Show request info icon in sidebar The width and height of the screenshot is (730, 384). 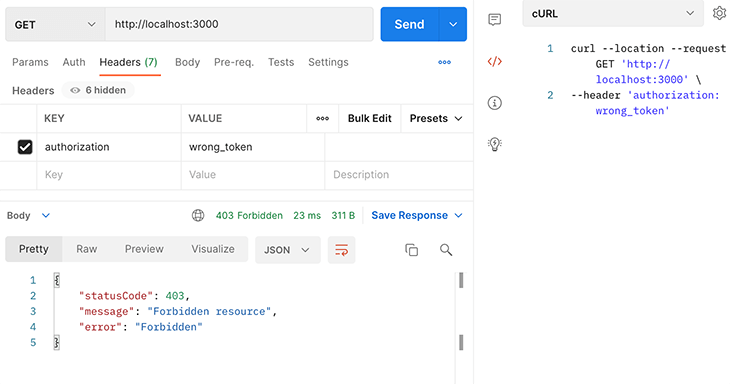pyautogui.click(x=494, y=103)
